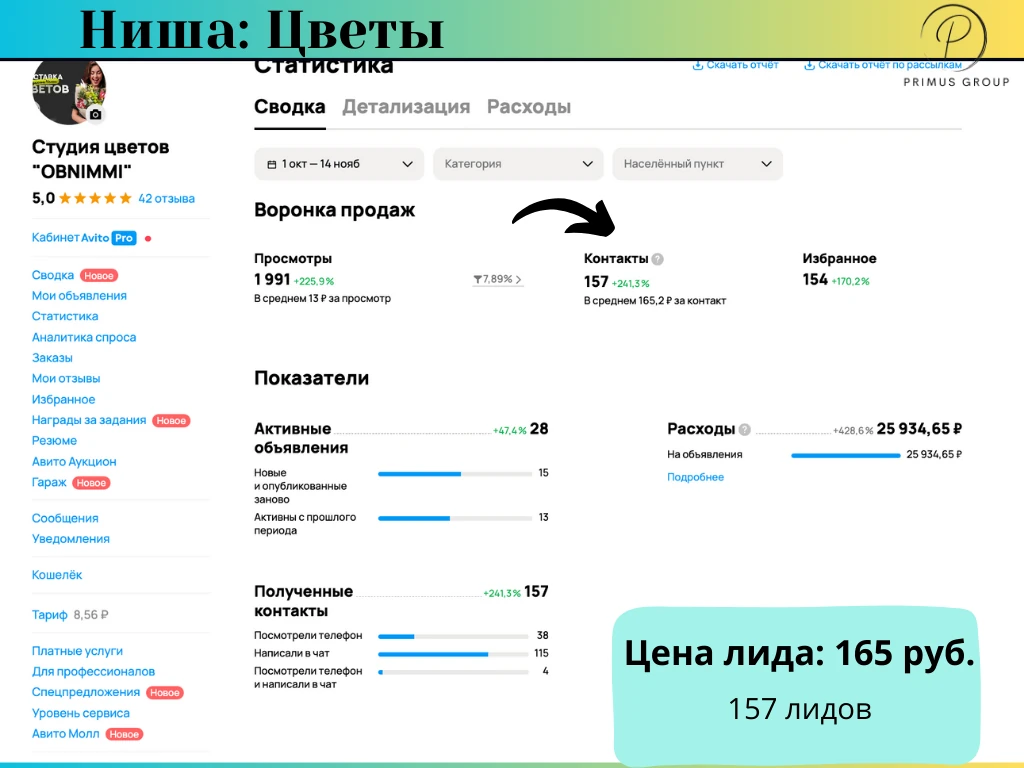Click the Написали в чат progress bar
Screen dimensions: 1024x768
(x=453, y=654)
